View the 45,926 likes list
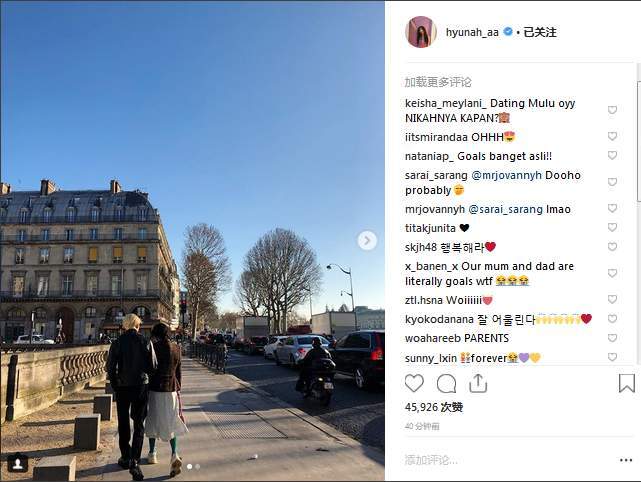This screenshot has height=482, width=641. pyautogui.click(x=433, y=407)
